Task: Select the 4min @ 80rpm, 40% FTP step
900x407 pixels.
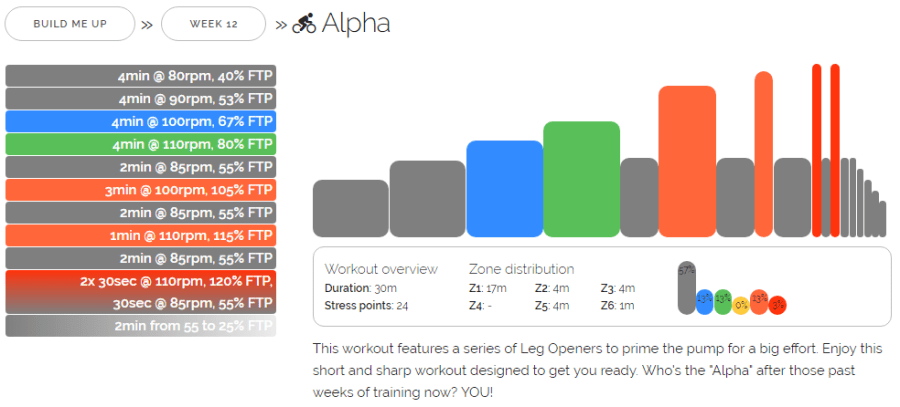Action: [140, 76]
